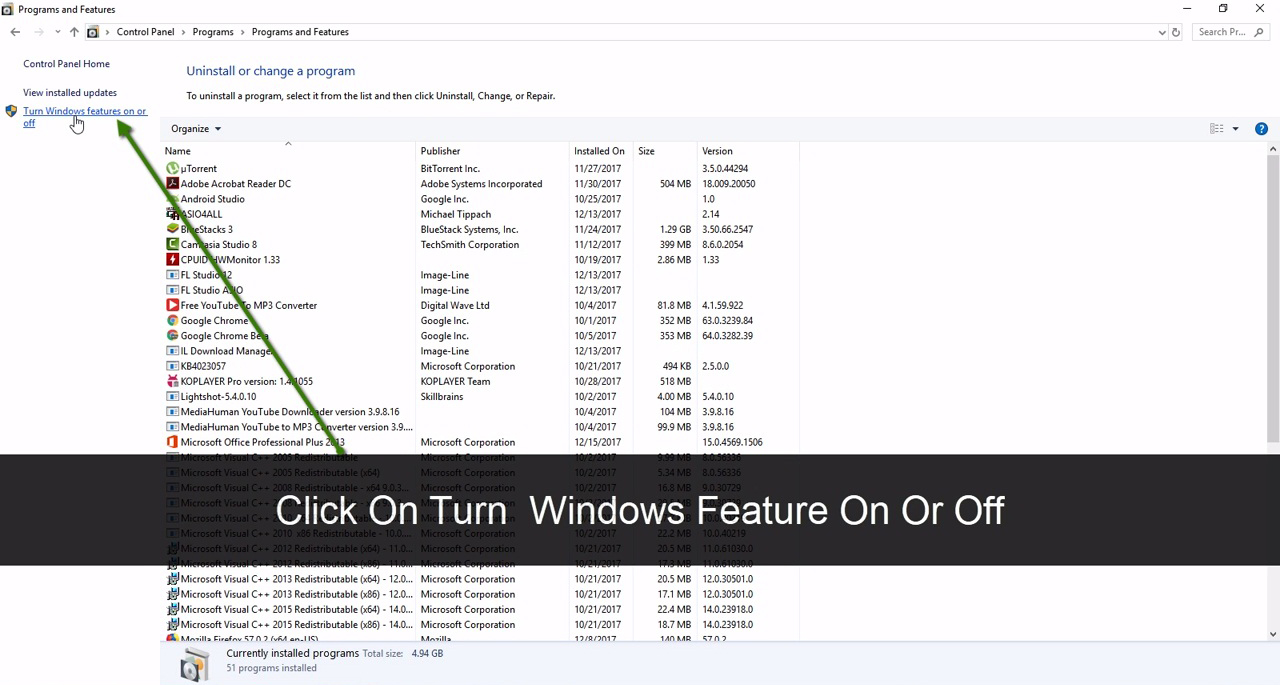The width and height of the screenshot is (1280, 685).
Task: Expand the view options dropdown arrow
Action: [1235, 129]
